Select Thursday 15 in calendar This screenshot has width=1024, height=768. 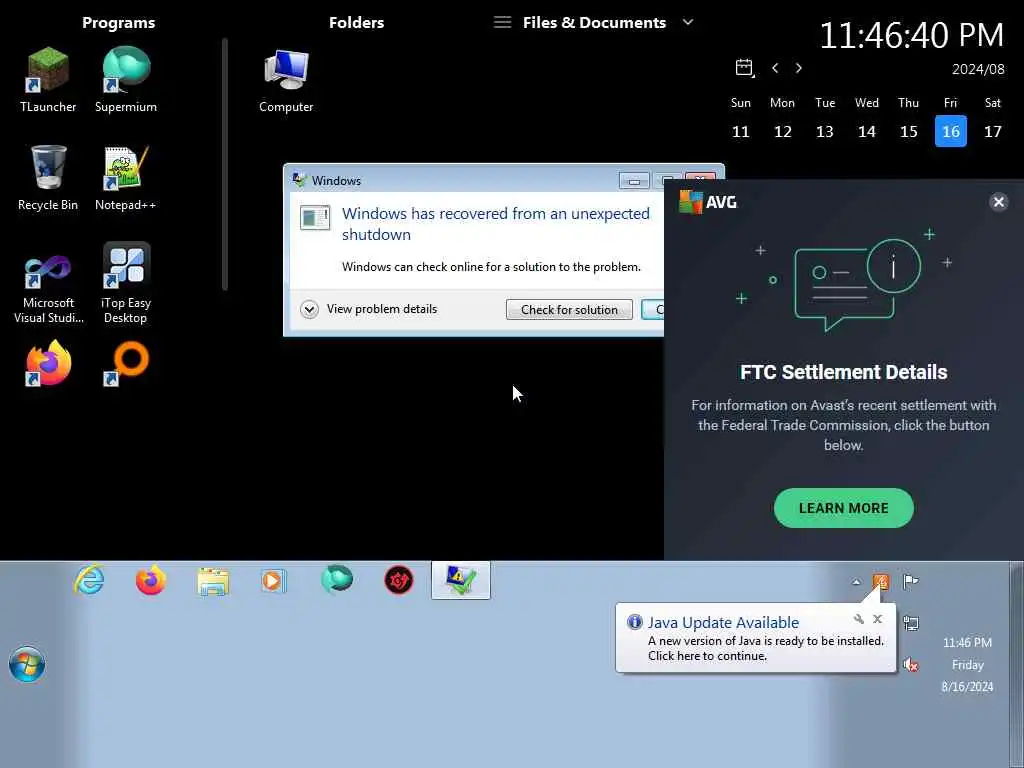[x=908, y=131]
